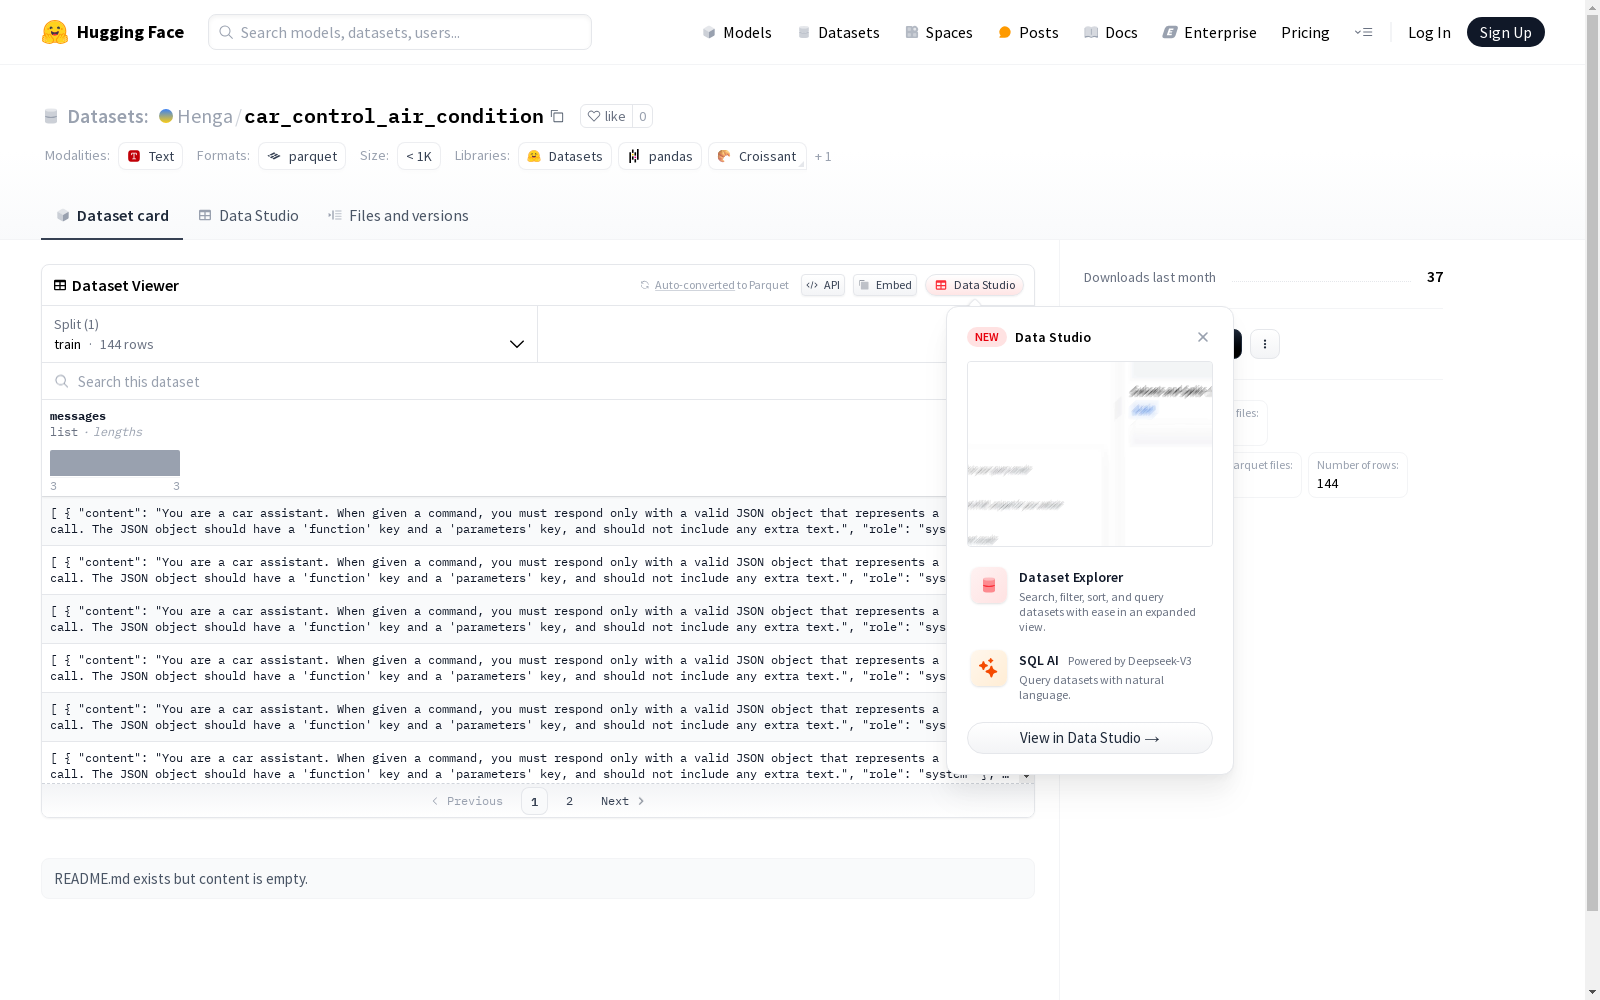This screenshot has height=1000, width=1600.
Task: Expand the +1 more libraries
Action: pyautogui.click(x=823, y=156)
